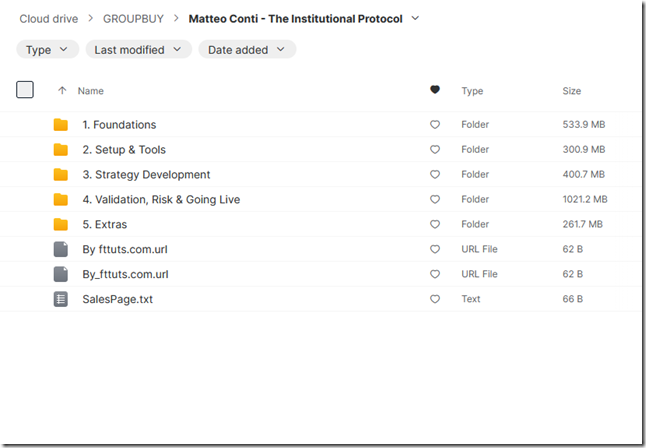Screen dimensions: 646x448
Task: Click the 2. Setup & Tools folder icon
Action: pos(61,150)
